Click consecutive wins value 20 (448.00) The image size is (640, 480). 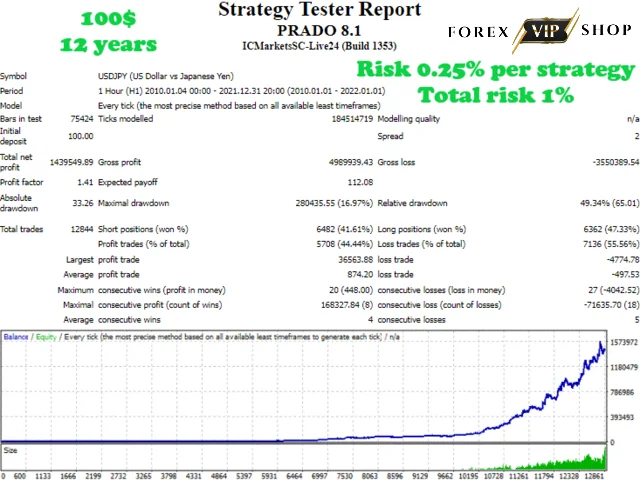click(x=351, y=290)
